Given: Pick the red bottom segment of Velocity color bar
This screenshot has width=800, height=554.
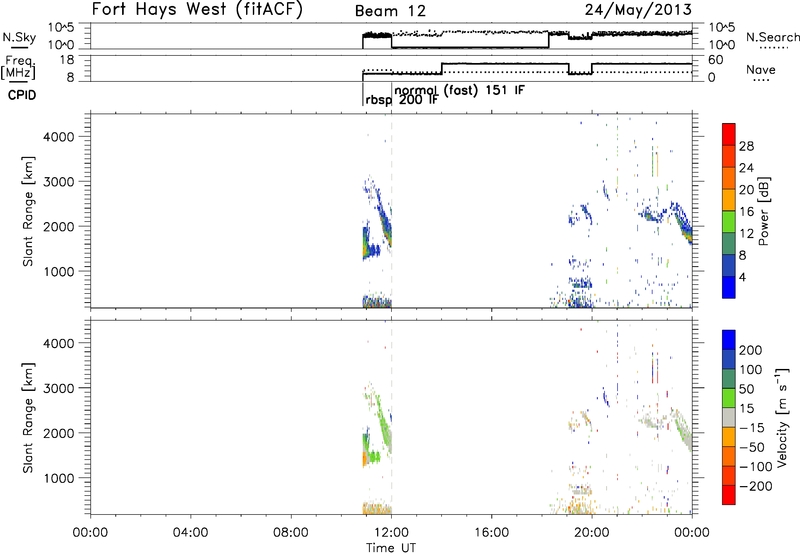Looking at the screenshot, I should pyautogui.click(x=729, y=495).
